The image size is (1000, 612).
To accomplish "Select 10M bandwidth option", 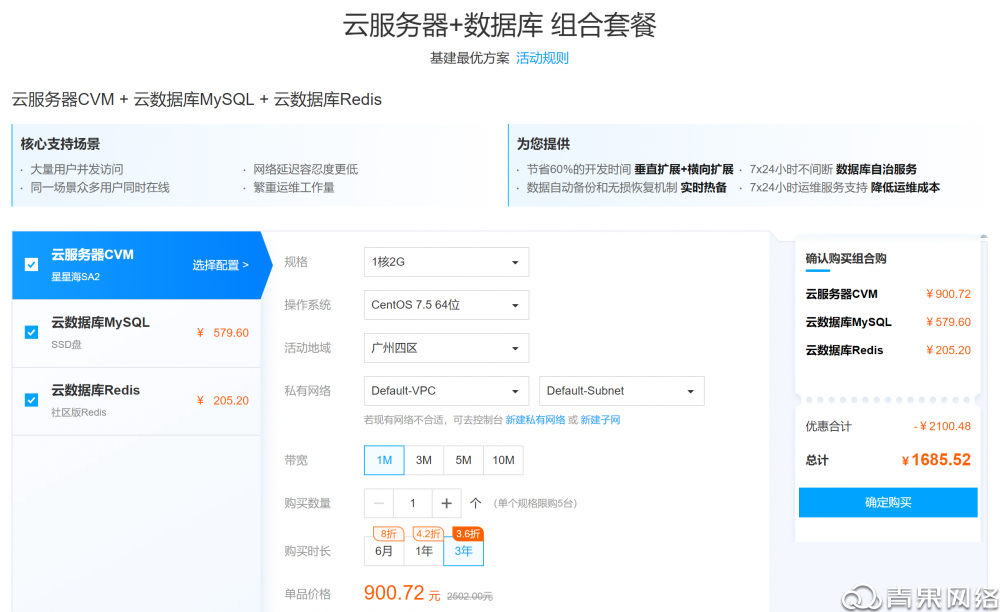I will pyautogui.click(x=503, y=459).
